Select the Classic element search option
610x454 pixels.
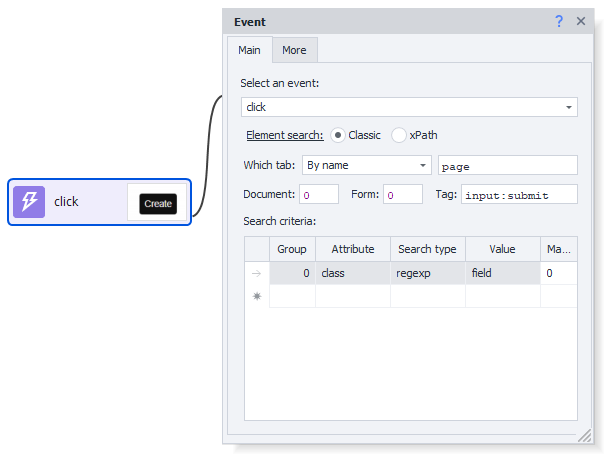point(337,135)
